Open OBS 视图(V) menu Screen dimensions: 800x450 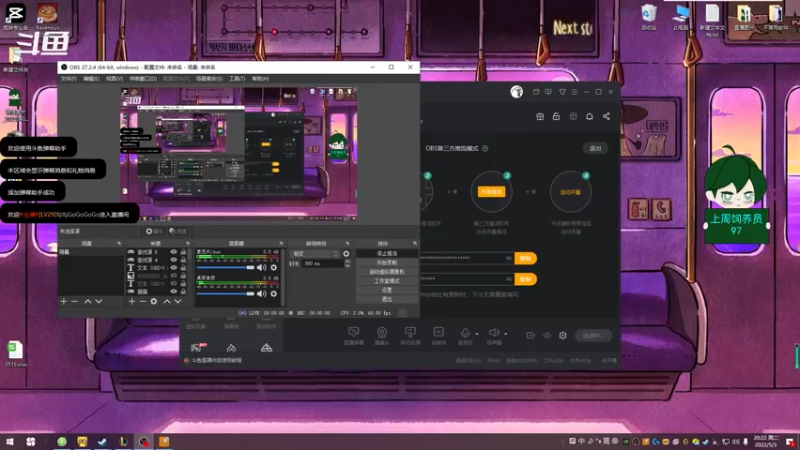tap(114, 79)
